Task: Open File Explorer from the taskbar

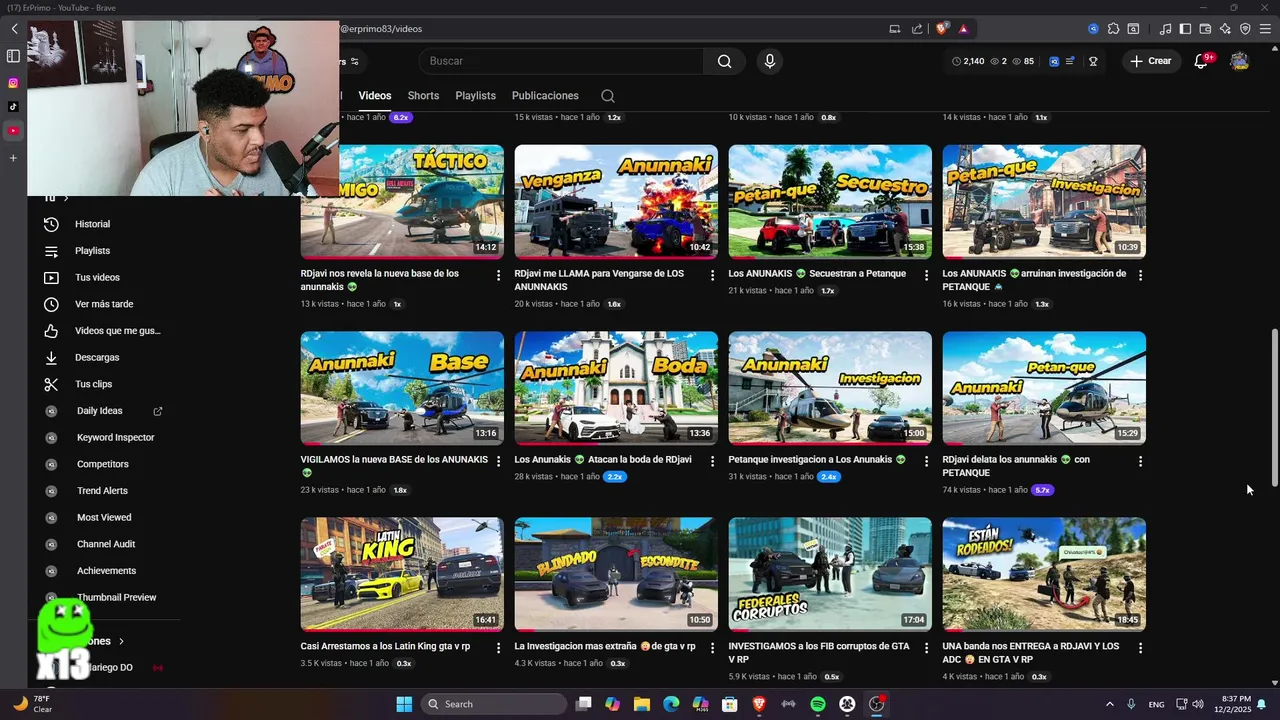Action: 642,704
